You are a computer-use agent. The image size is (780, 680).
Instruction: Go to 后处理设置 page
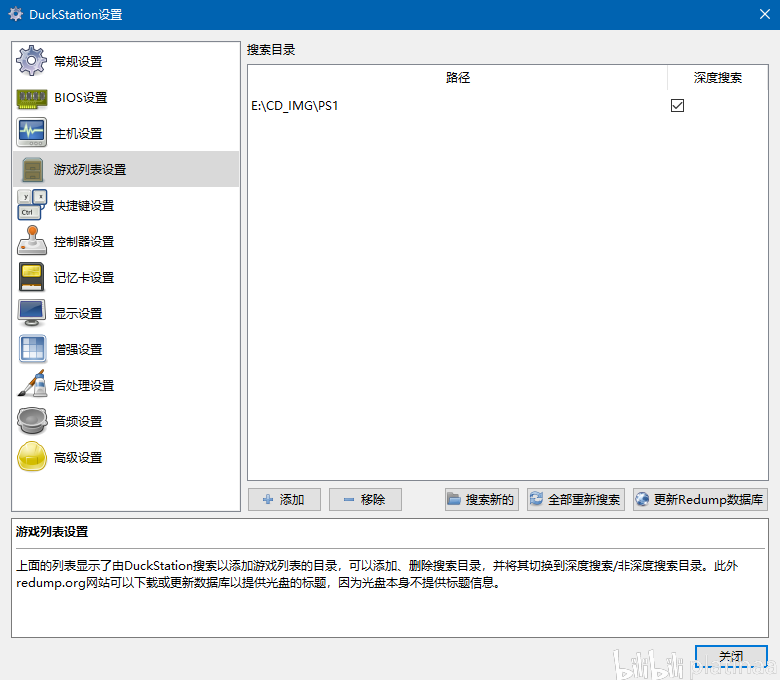coord(84,386)
